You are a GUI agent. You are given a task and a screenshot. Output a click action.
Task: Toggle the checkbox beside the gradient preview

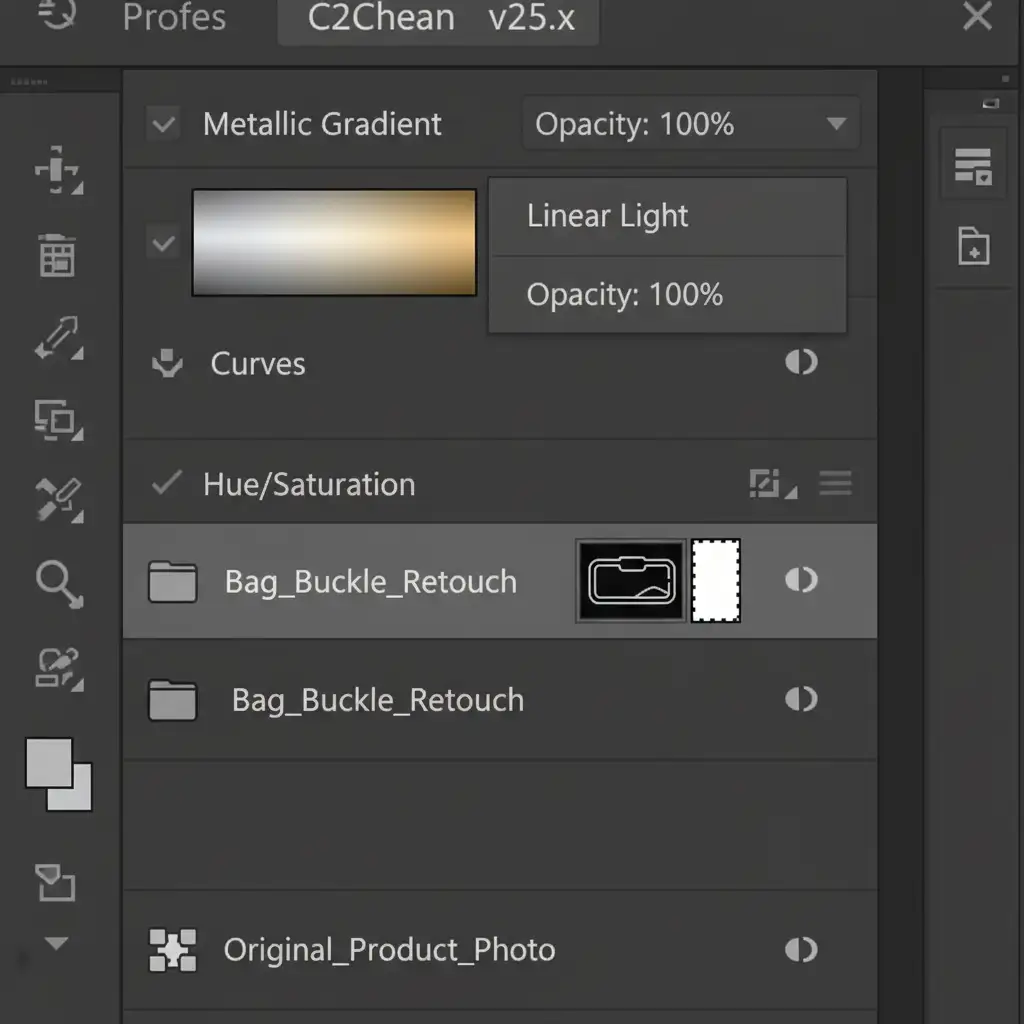coord(163,243)
